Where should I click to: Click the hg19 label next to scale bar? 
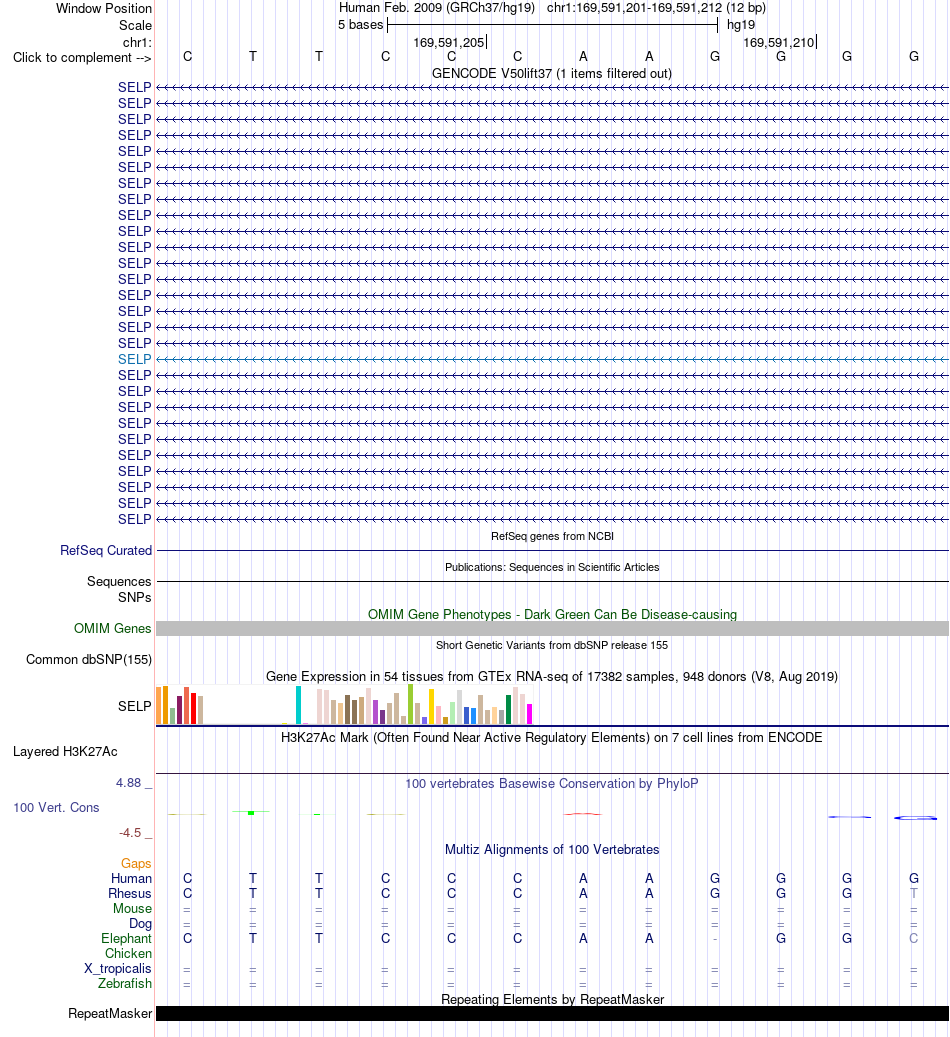click(x=740, y=24)
